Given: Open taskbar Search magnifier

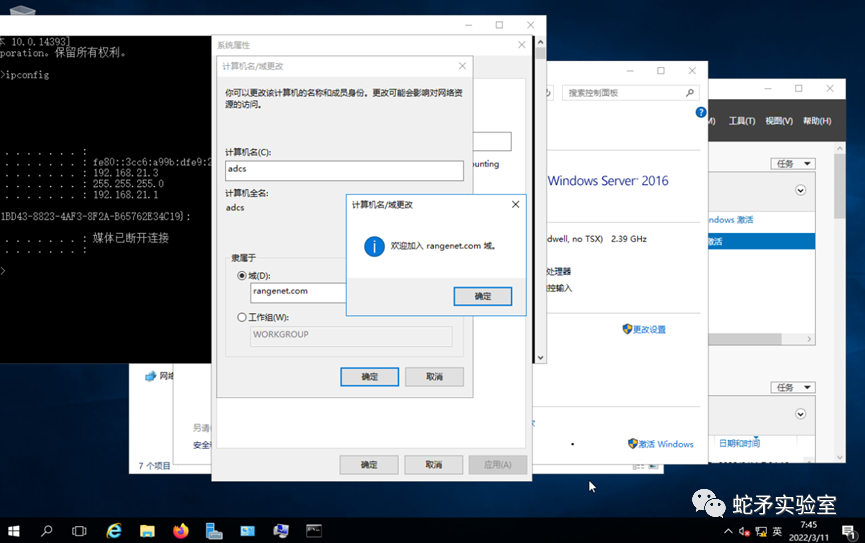Looking at the screenshot, I should click(x=46, y=531).
